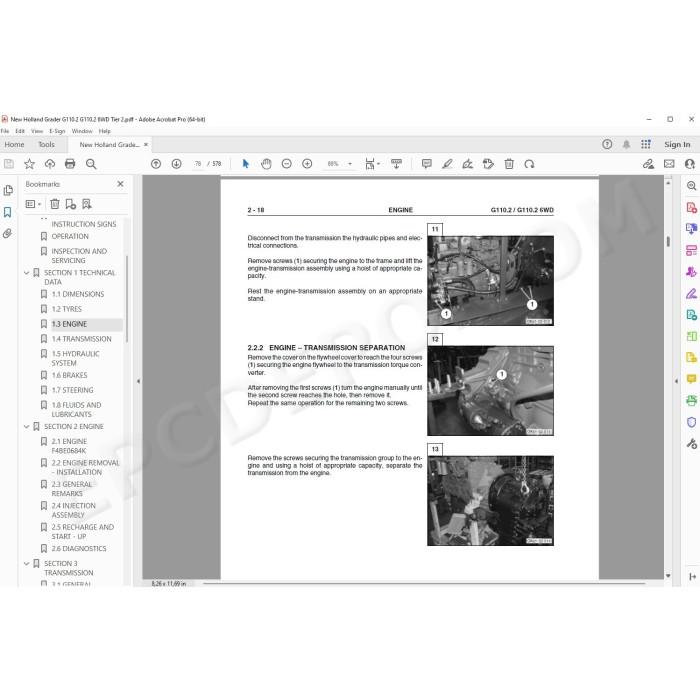Viewport: 700px width, 700px height.
Task: Open the sign document tool
Action: coord(467,164)
